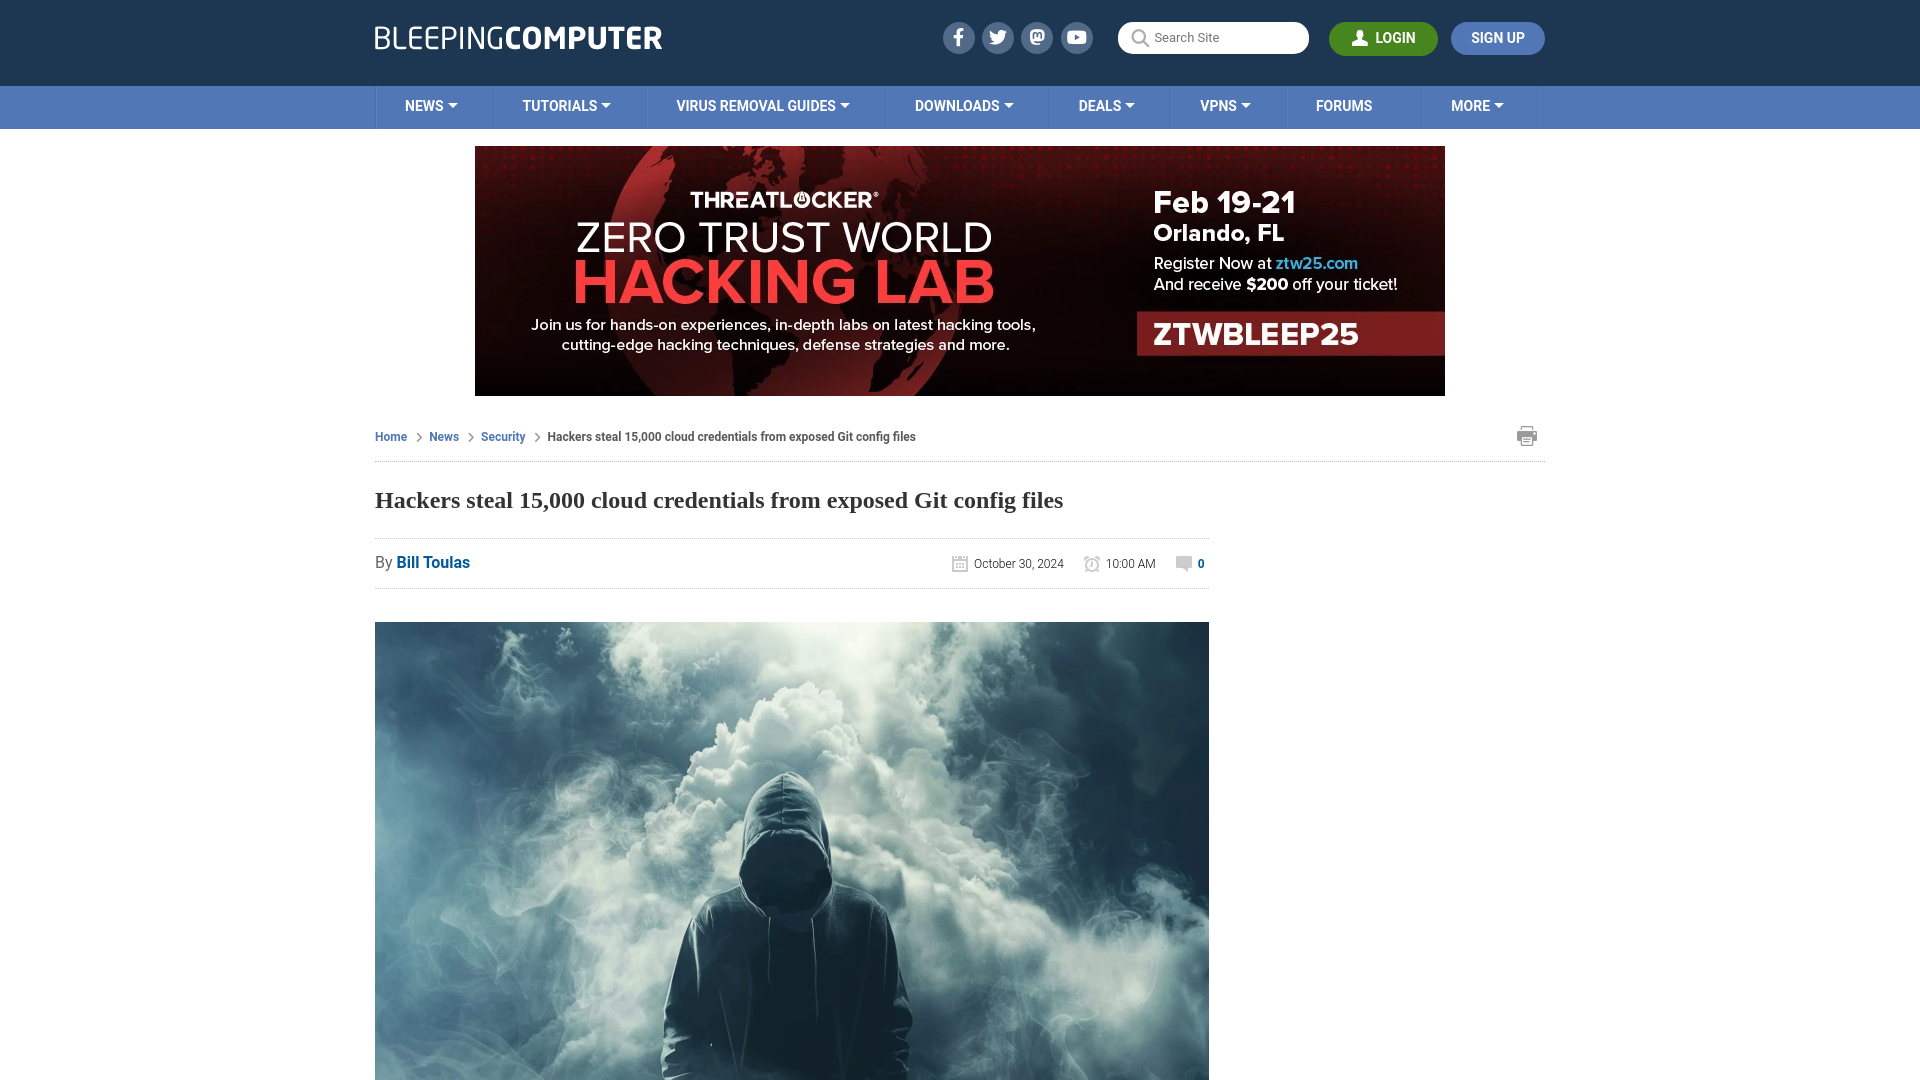
Task: Click the print article icon
Action: 1527,435
